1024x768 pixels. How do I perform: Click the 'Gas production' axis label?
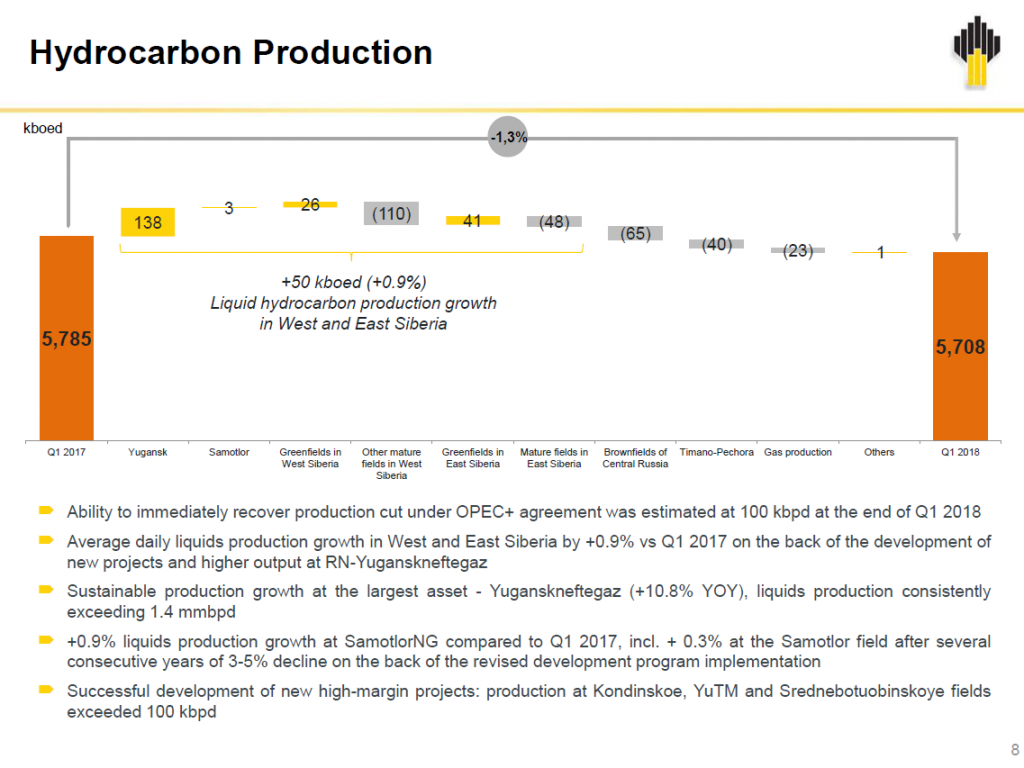(798, 453)
